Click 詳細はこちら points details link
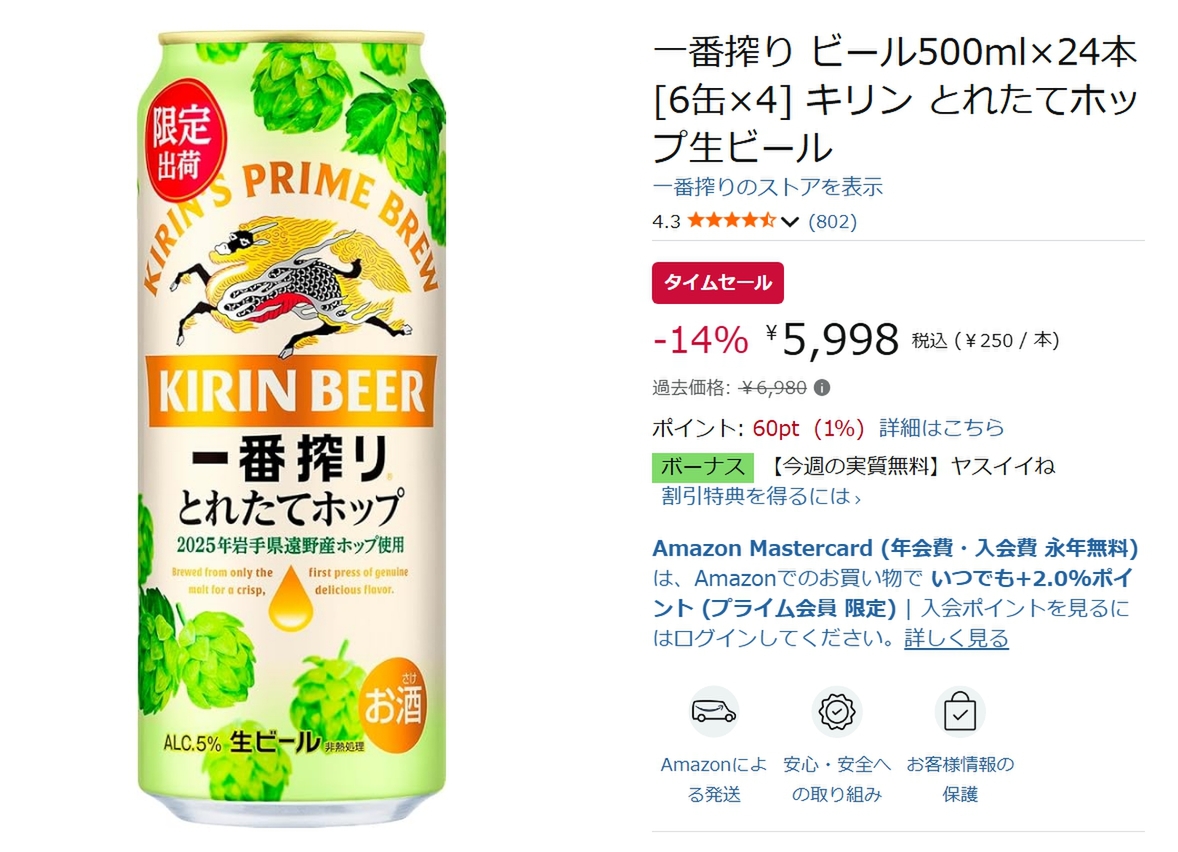Image resolution: width=1178 pixels, height=852 pixels. [x=941, y=428]
